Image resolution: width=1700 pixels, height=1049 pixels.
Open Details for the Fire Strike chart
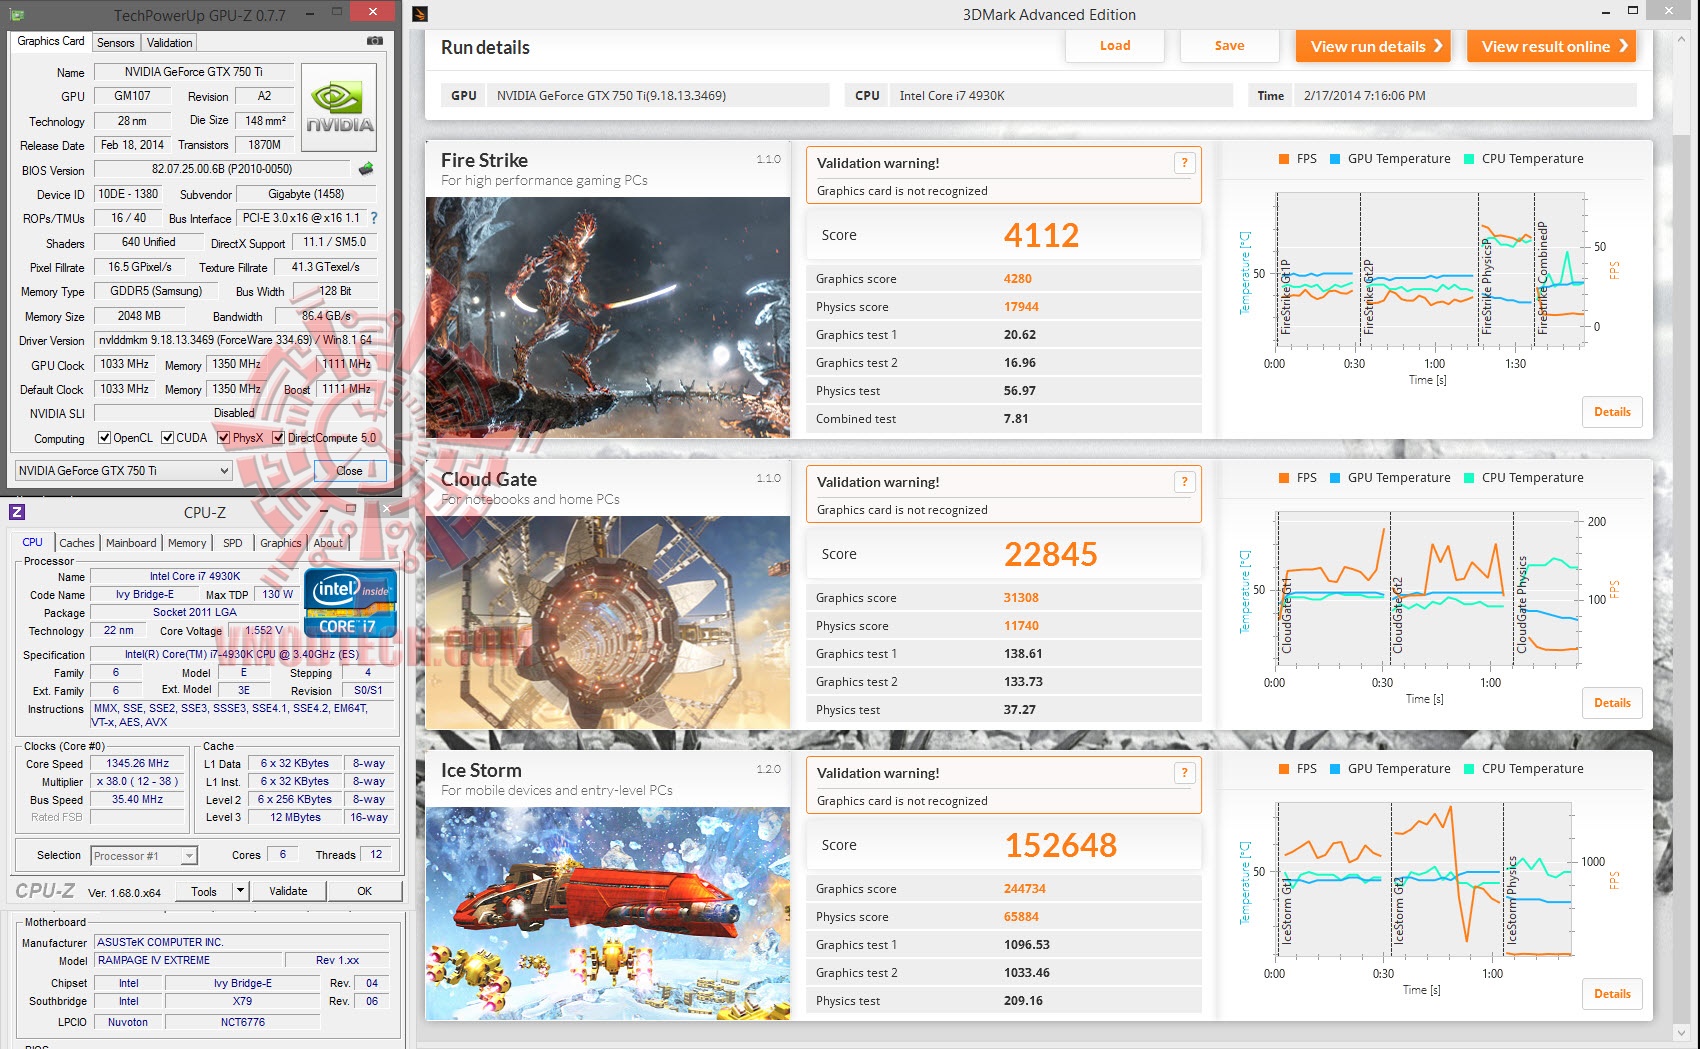1612,412
